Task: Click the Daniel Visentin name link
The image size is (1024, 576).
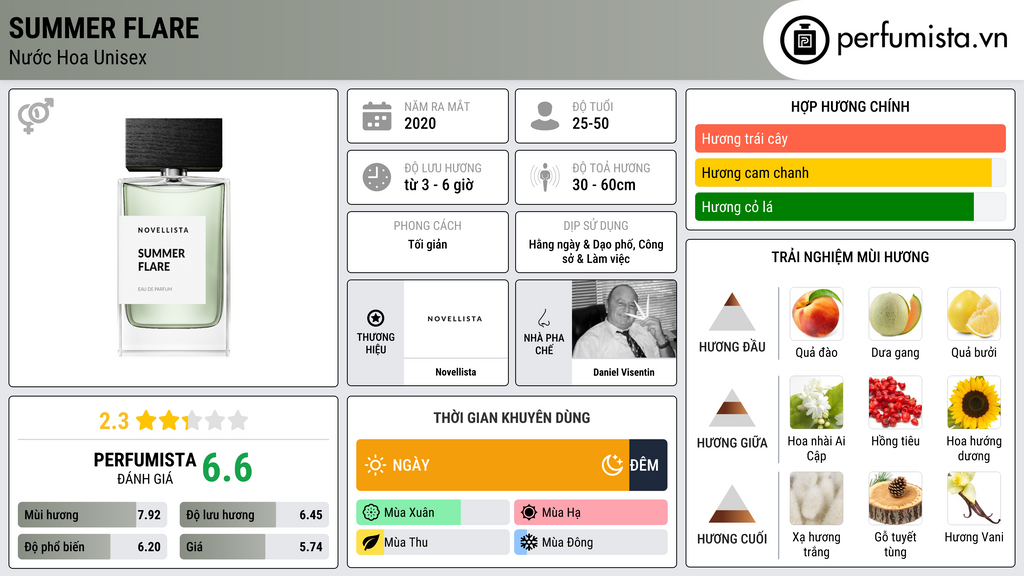Action: [x=624, y=372]
